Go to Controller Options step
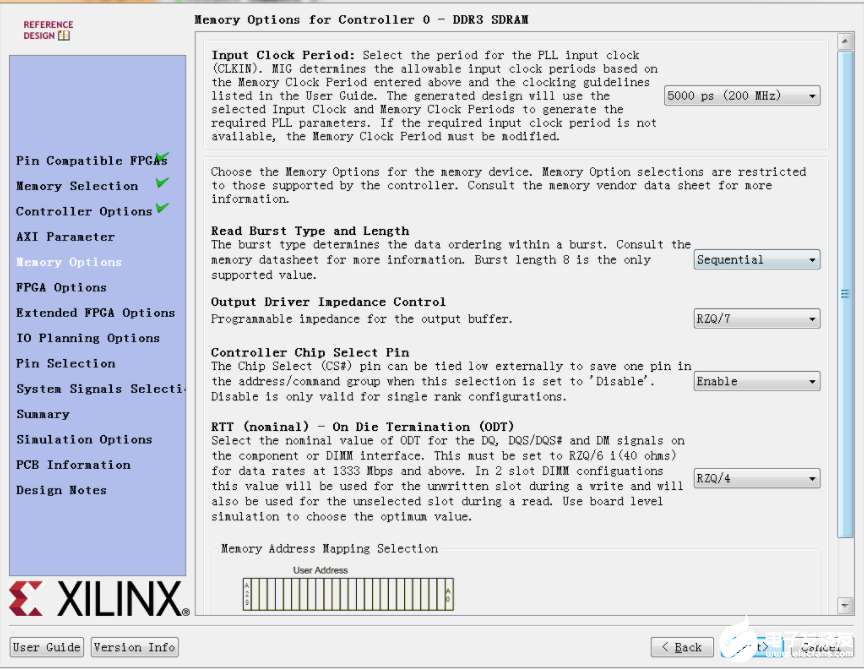864x669 pixels. pos(84,211)
